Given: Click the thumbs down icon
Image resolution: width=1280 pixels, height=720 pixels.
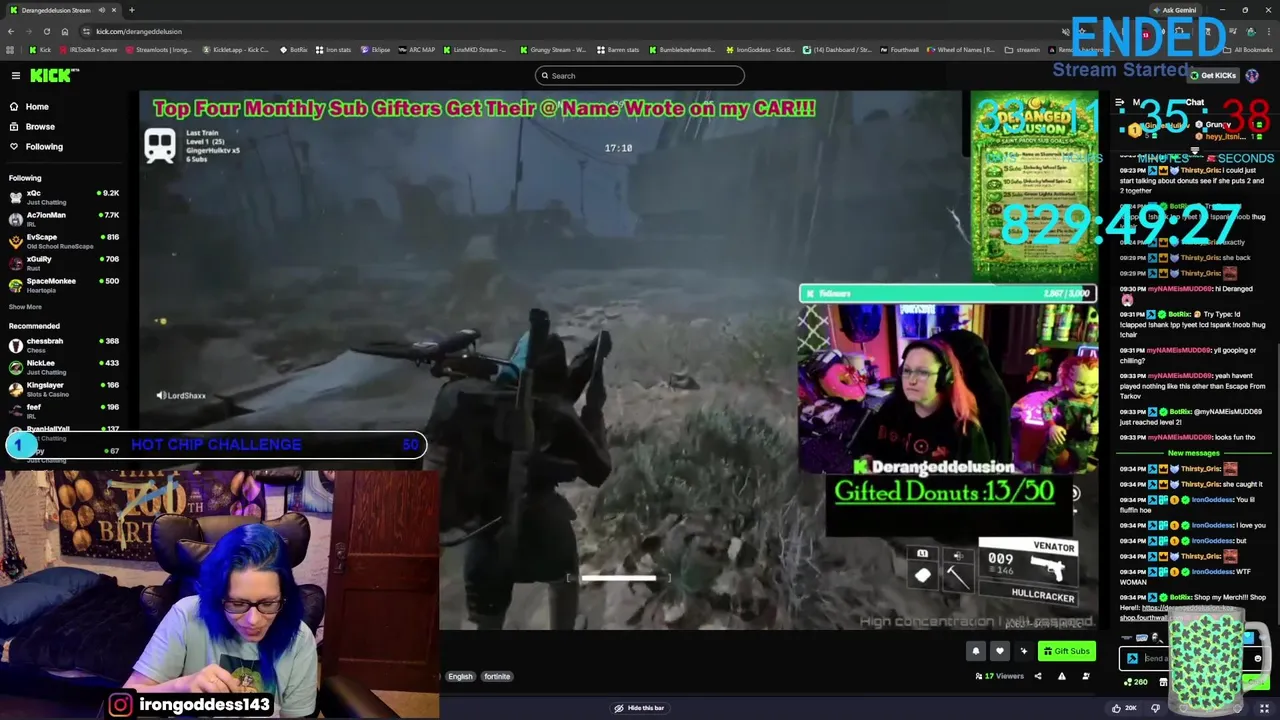Looking at the screenshot, I should [x=1155, y=708].
